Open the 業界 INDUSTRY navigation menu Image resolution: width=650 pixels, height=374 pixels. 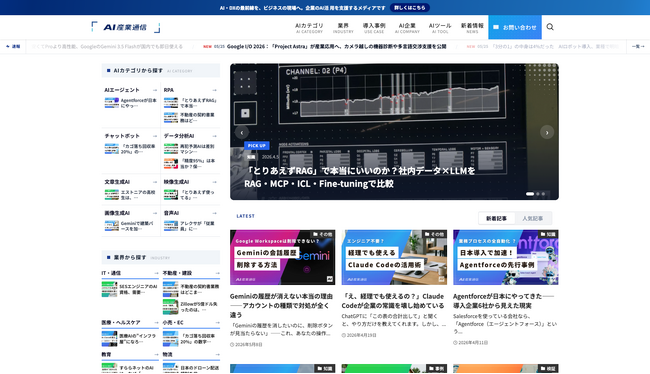click(x=343, y=28)
